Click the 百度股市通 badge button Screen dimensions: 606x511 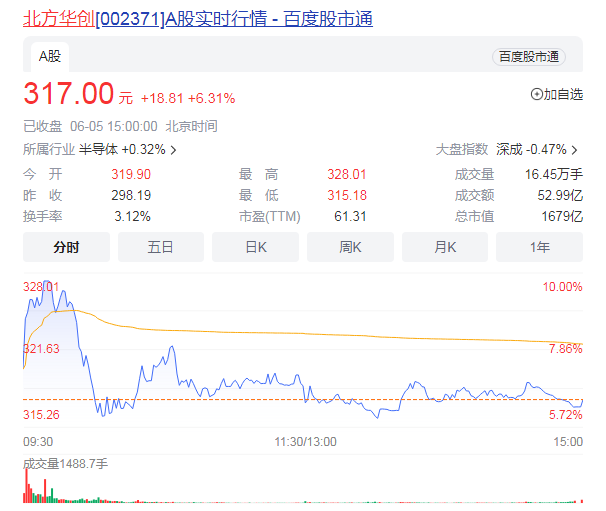pyautogui.click(x=527, y=57)
